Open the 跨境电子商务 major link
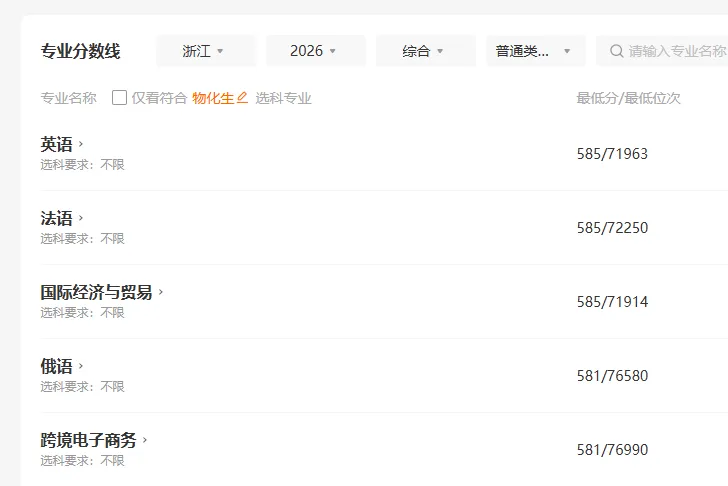 point(88,440)
